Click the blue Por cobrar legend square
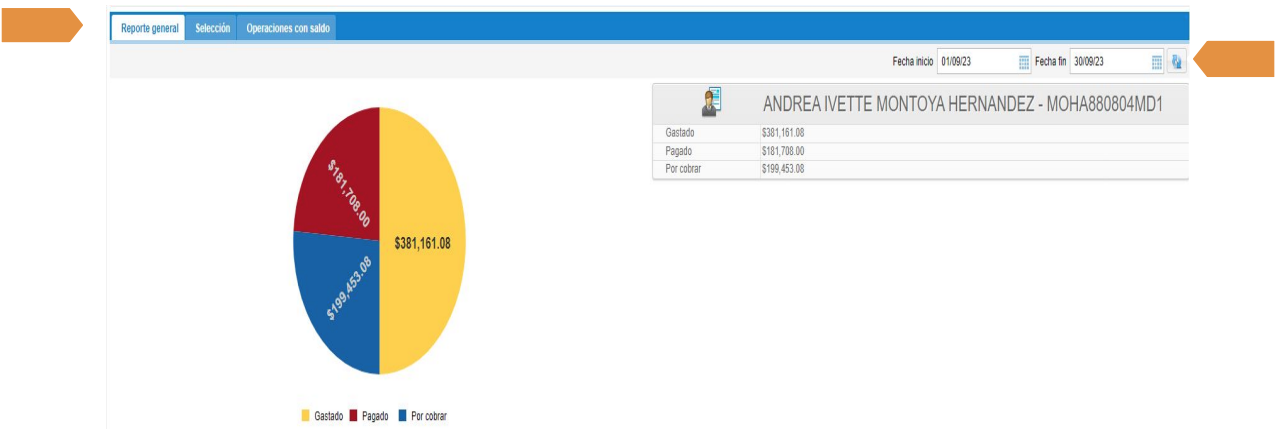 pyautogui.click(x=403, y=415)
